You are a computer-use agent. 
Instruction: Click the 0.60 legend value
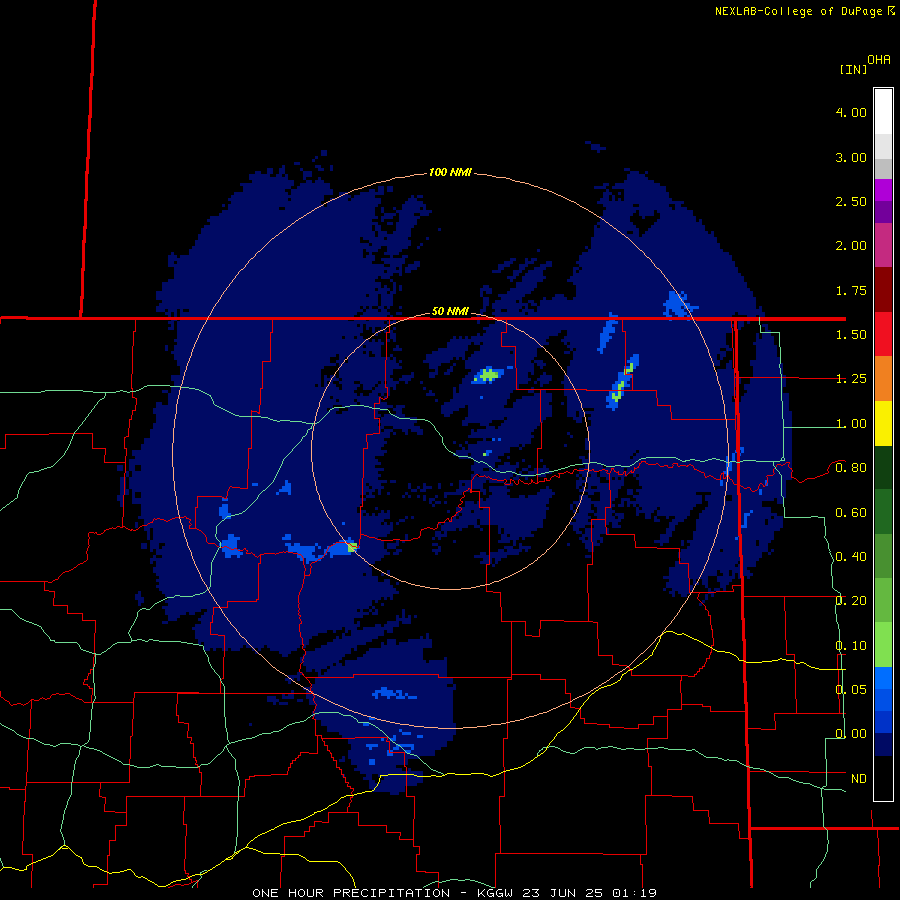tap(851, 513)
